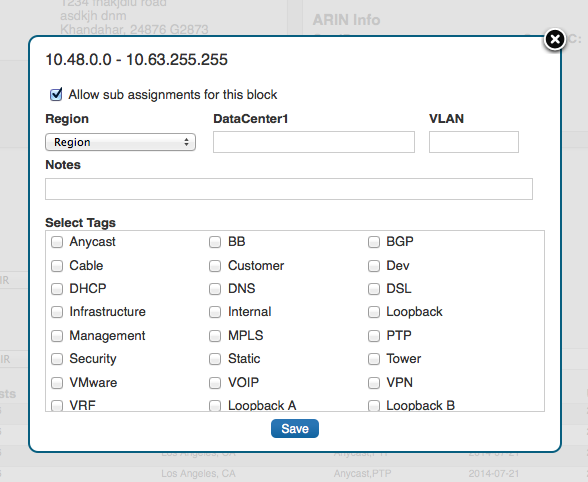Tick the Security tag

(57, 359)
